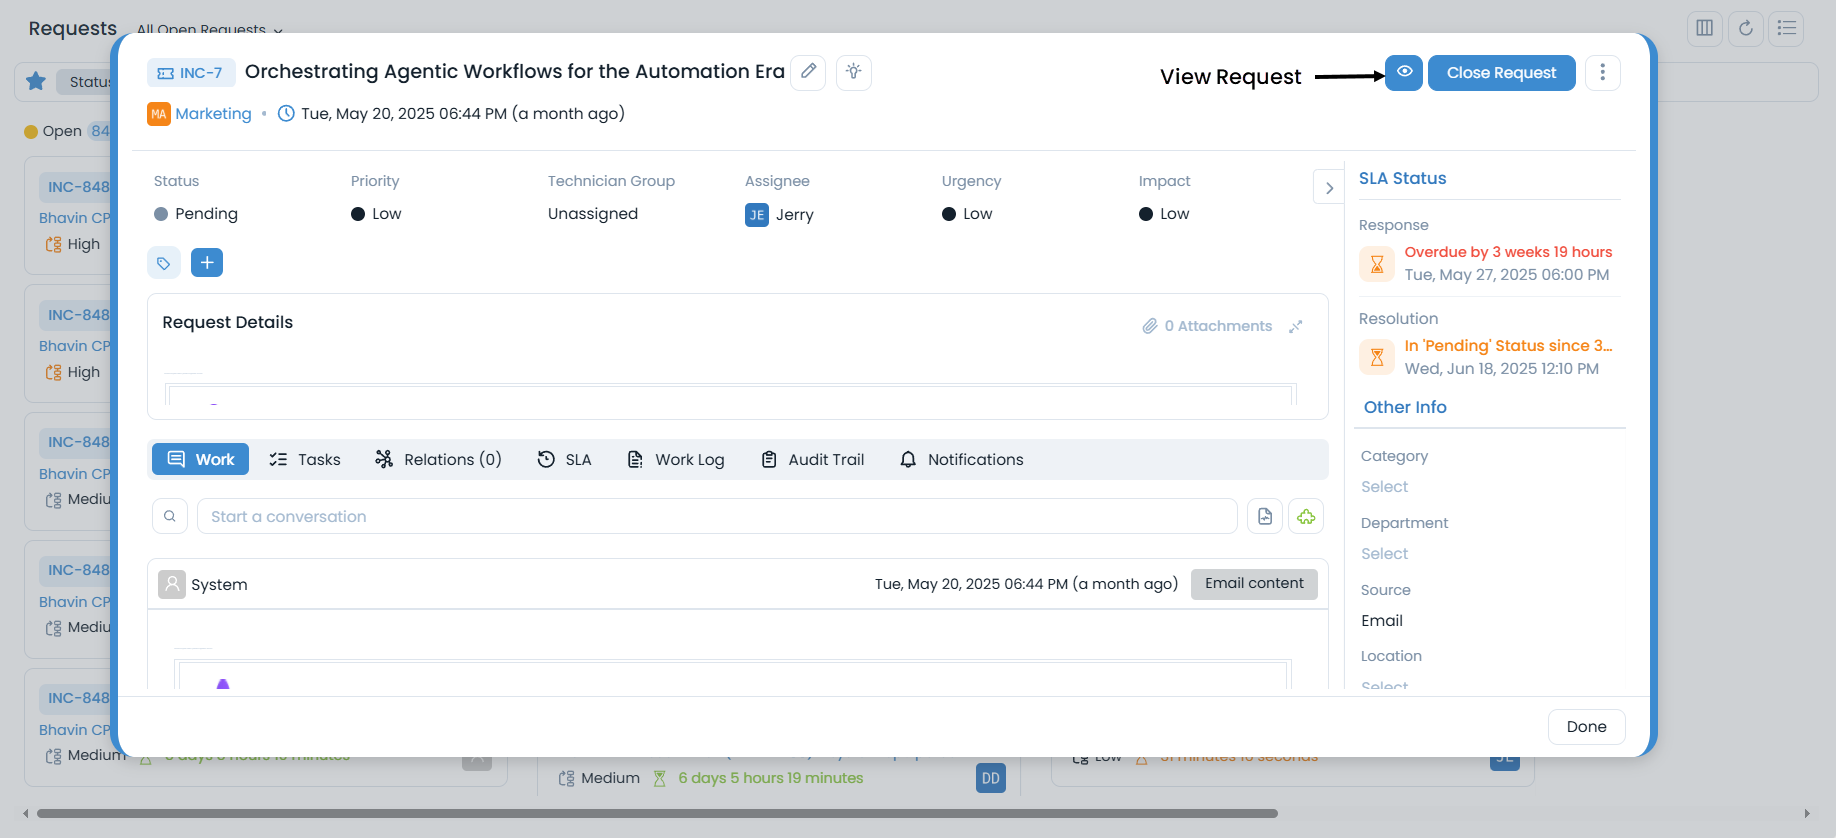Click the horizontal scrollbar at the bottom
This screenshot has height=838, width=1836.
point(657,813)
